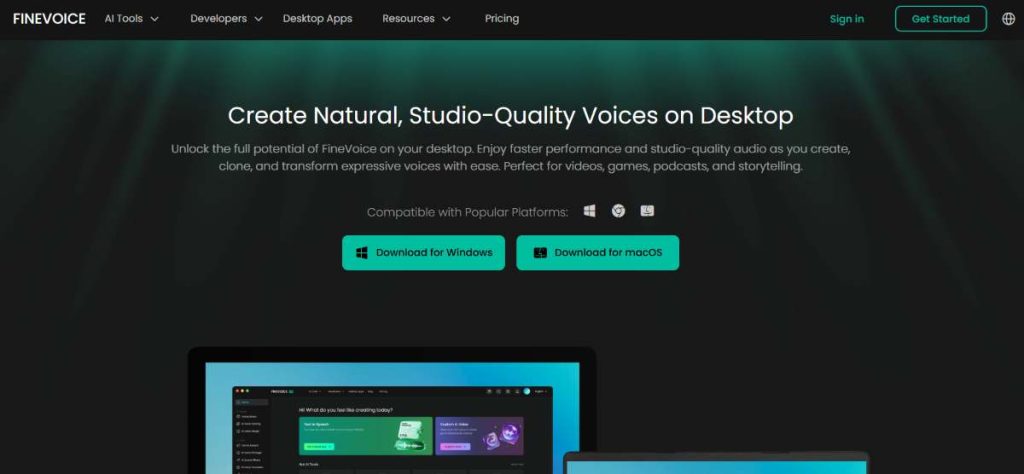Go to the Pricing page
The image size is (1024, 474).
click(502, 19)
